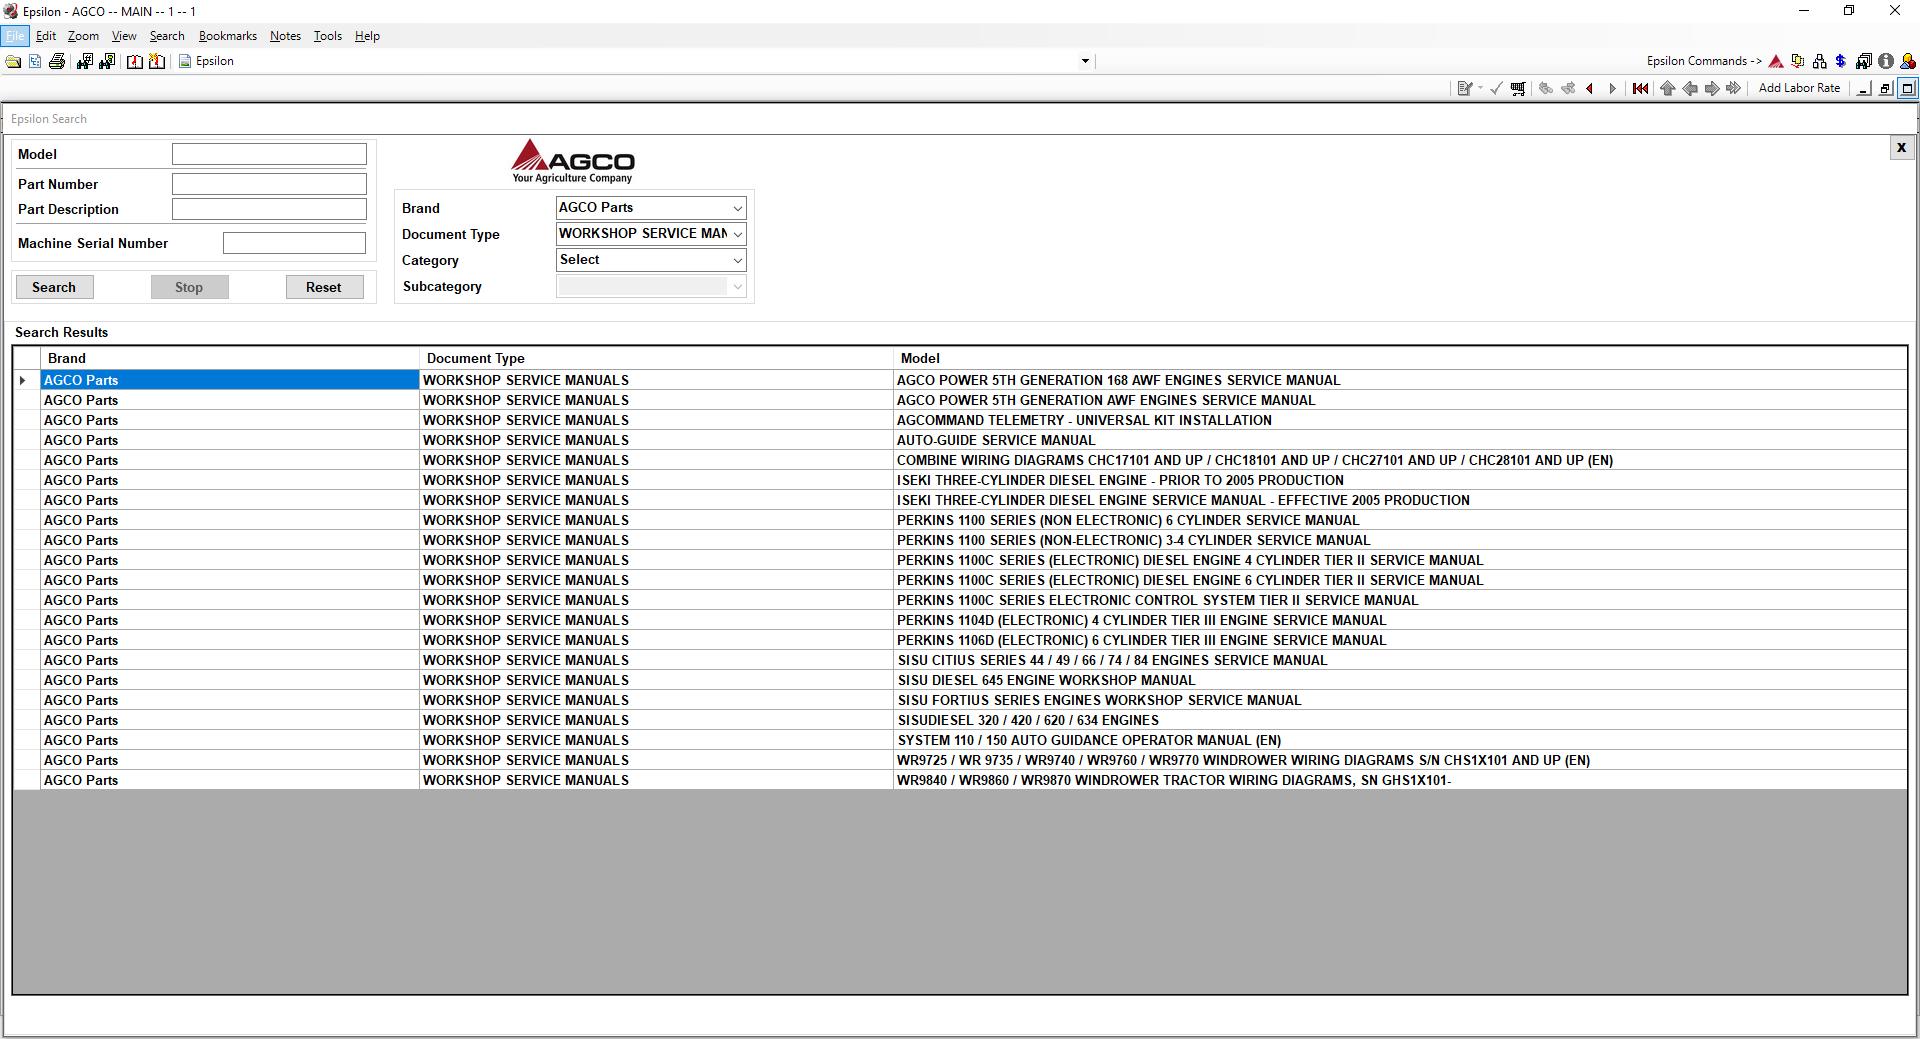Open the shopping cart icon
The height and width of the screenshot is (1039, 1920).
pos(1518,88)
